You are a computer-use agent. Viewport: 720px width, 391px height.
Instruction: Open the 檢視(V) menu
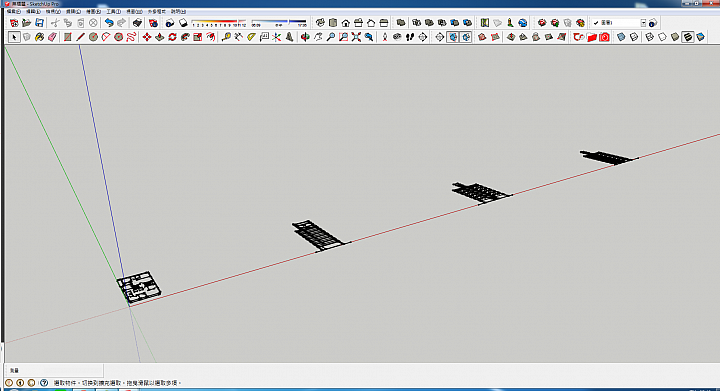coord(53,11)
